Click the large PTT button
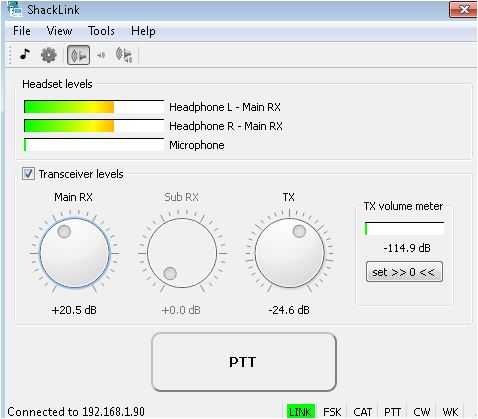The image size is (478, 419). coord(244,362)
